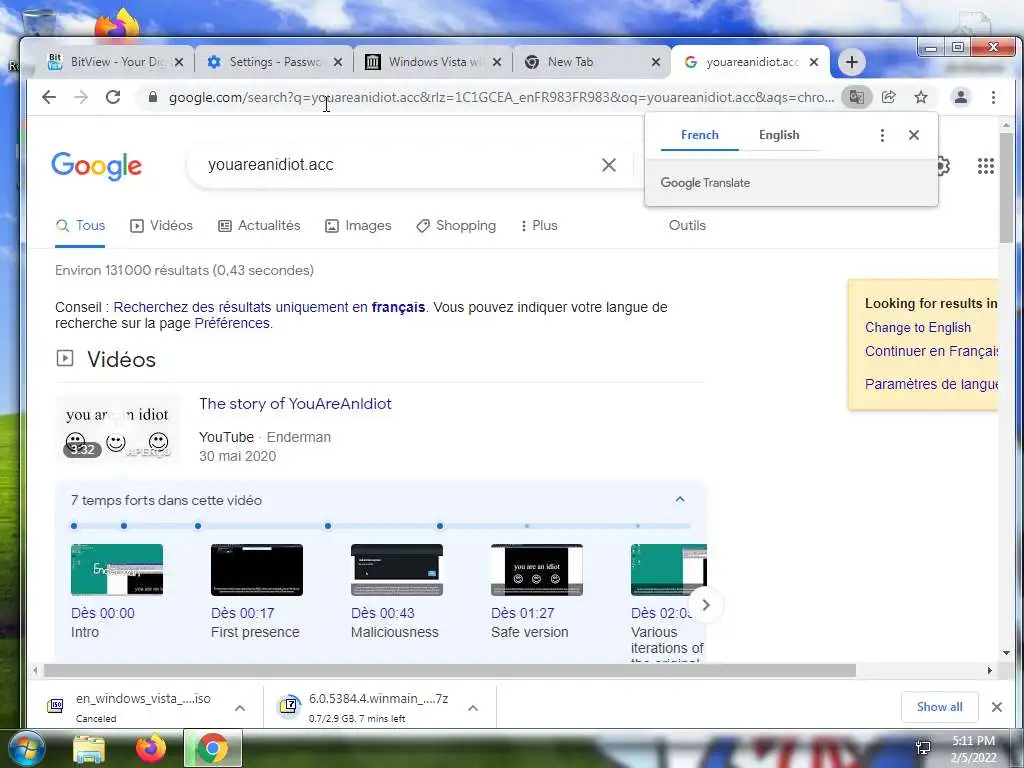Click the vertical scrollbar down arrow
Screen dimensions: 1024x768
pos(1006,652)
